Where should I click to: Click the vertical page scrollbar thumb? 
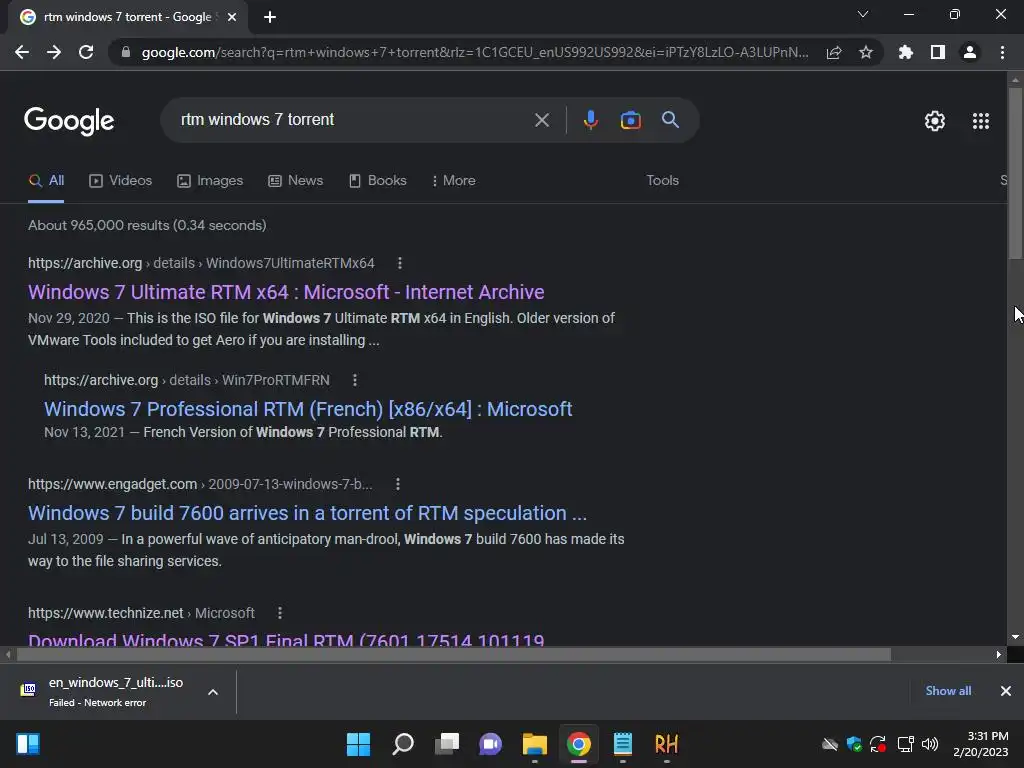[1015, 173]
